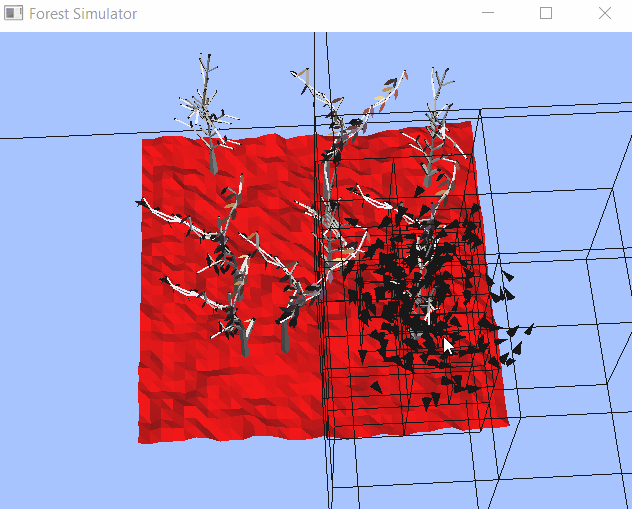This screenshot has width=632, height=509.
Task: Click the top-left corner of the red terrain
Action: pyautogui.click(x=144, y=140)
